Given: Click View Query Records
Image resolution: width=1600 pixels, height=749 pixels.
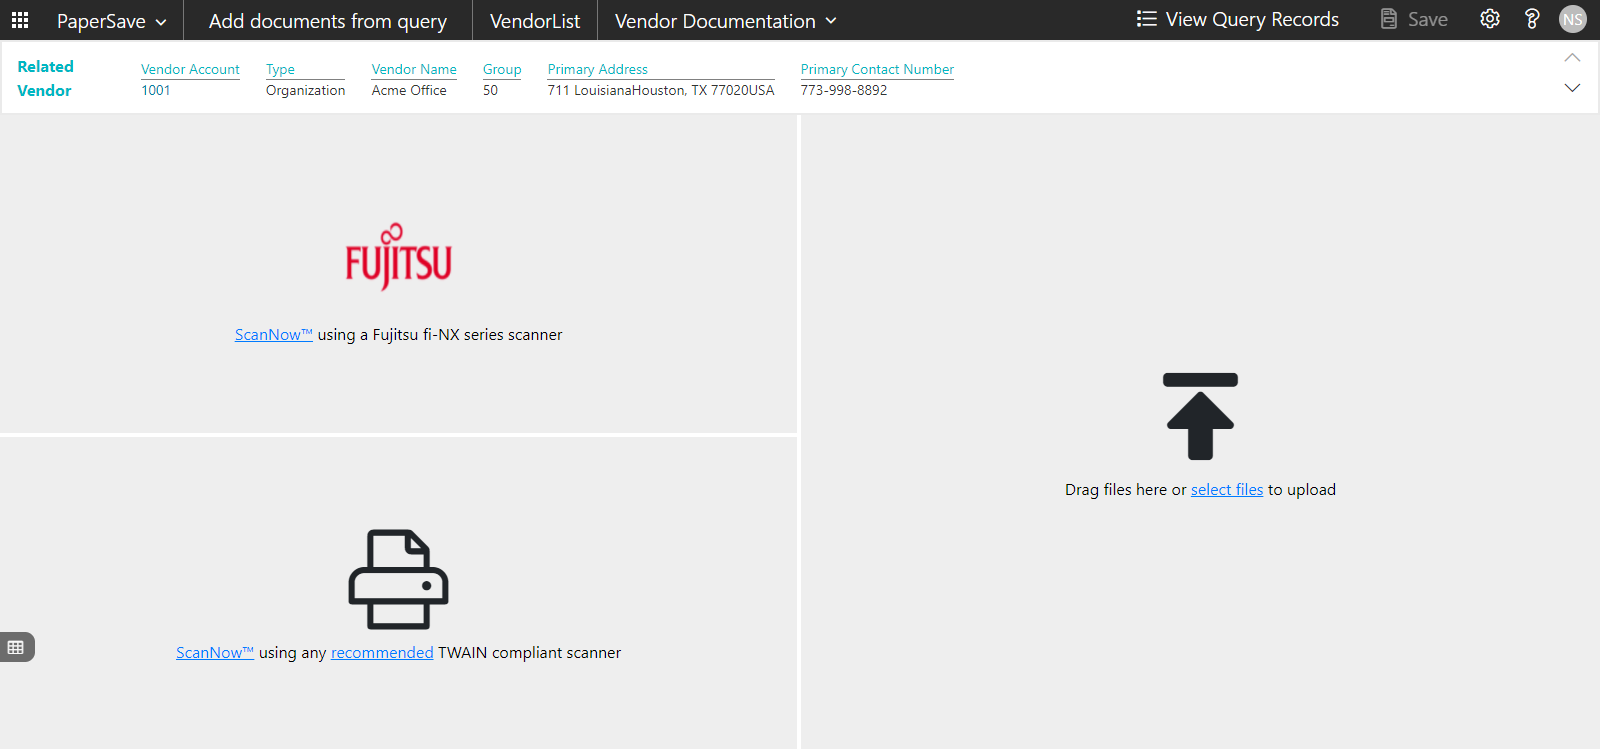Looking at the screenshot, I should point(1237,19).
